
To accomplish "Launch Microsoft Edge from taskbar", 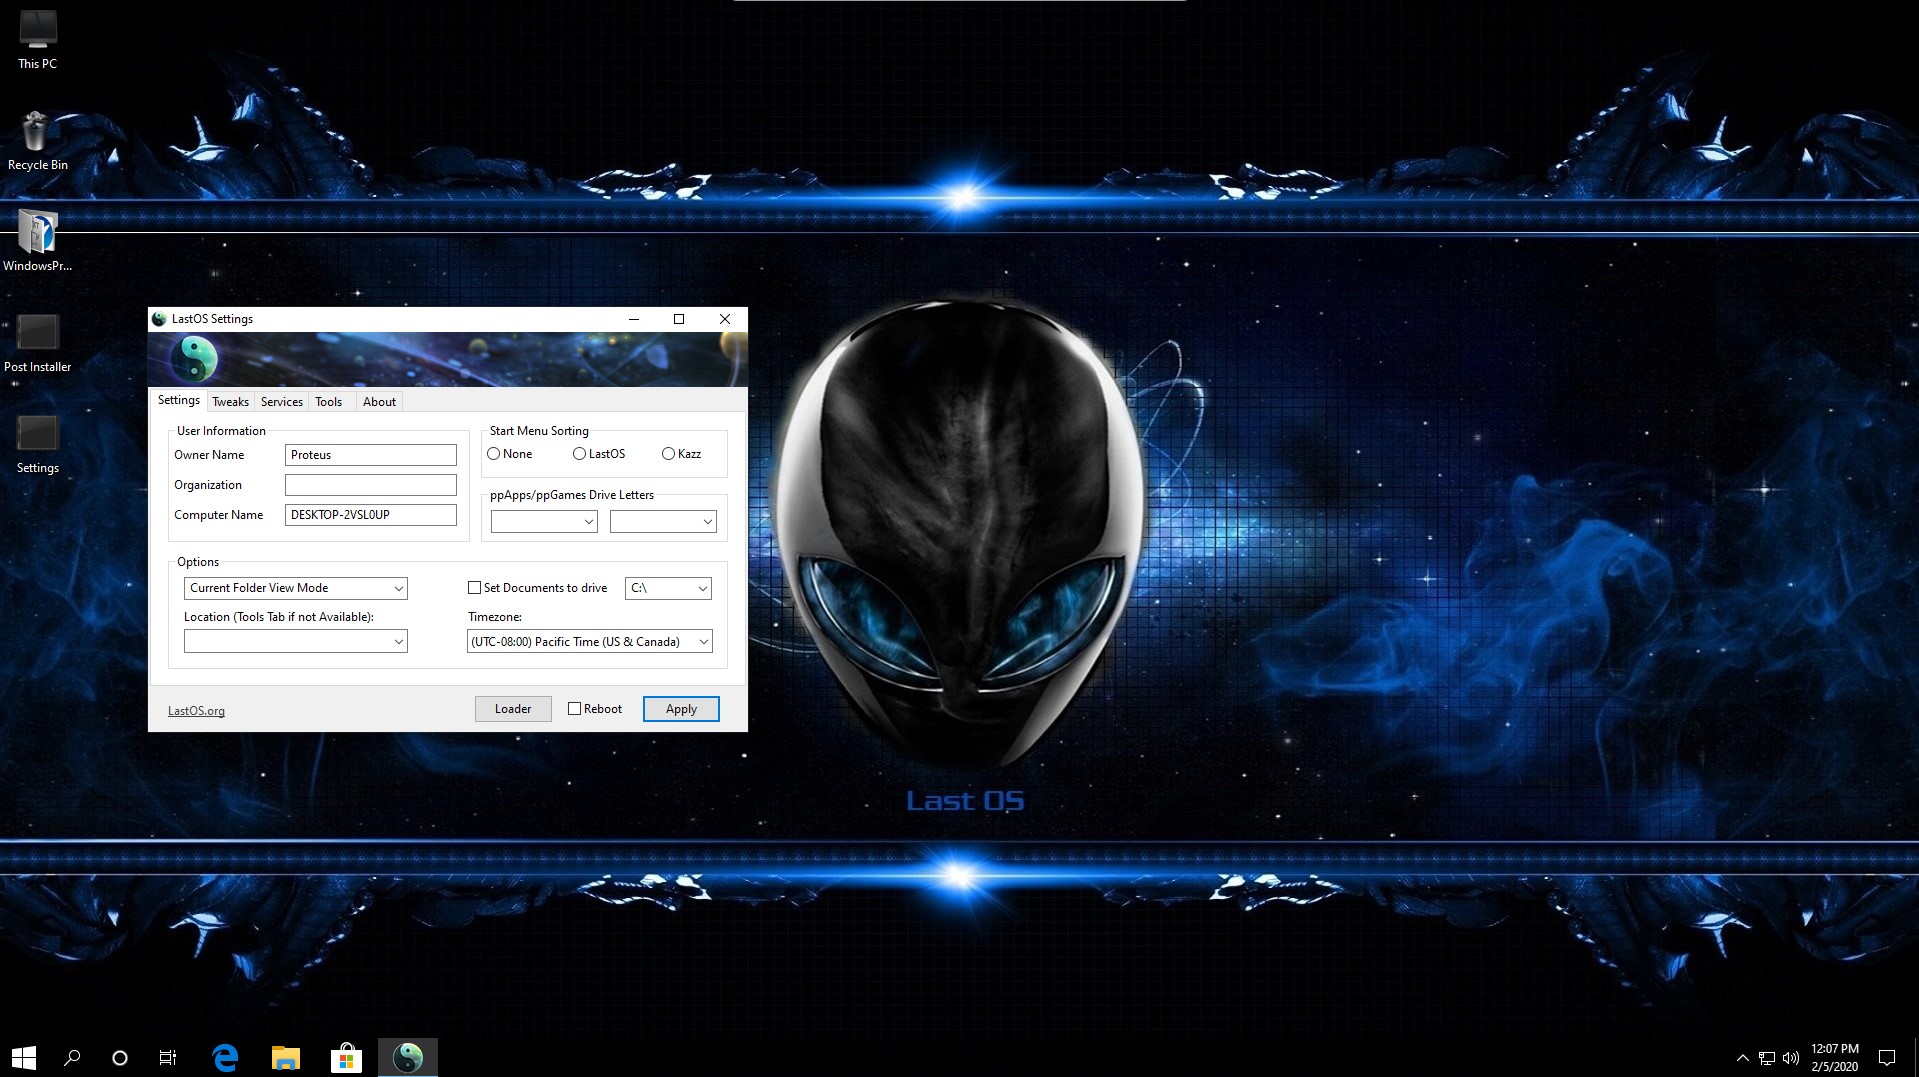I will 226,1057.
